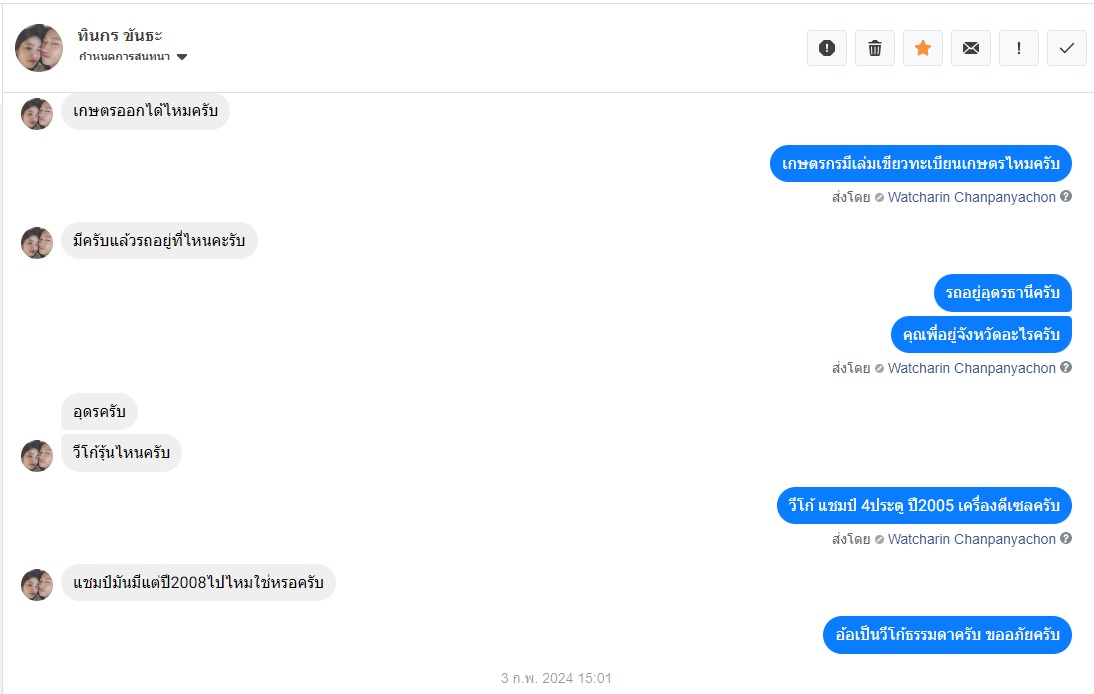Flag the conversation with the exclamation mark button
Image resolution: width=1094 pixels, height=694 pixels.
coord(1019,48)
